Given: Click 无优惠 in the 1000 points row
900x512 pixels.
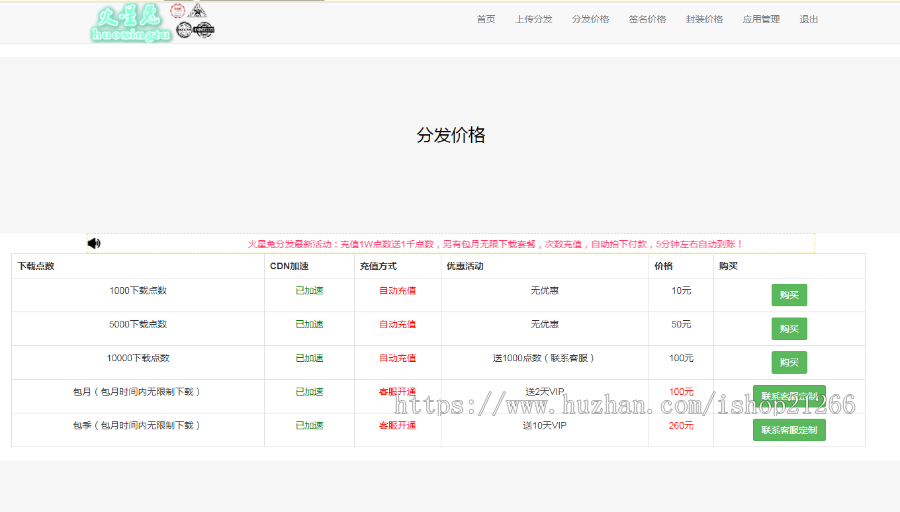Looking at the screenshot, I should point(544,290).
